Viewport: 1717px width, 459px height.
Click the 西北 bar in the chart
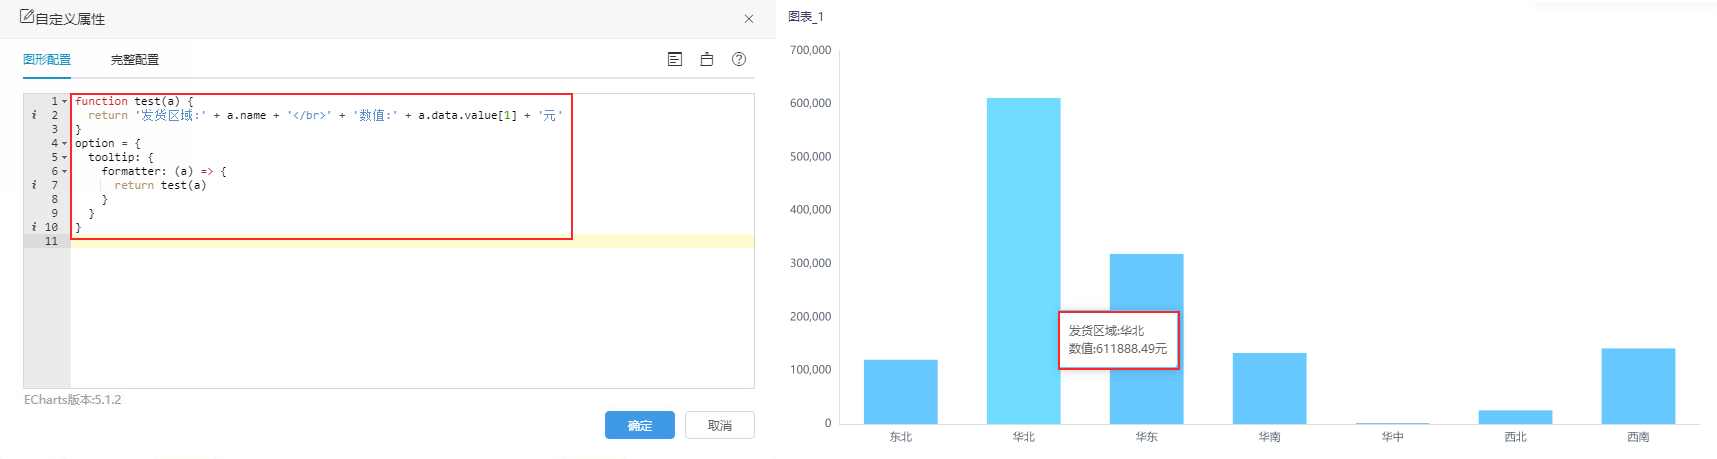1516,417
